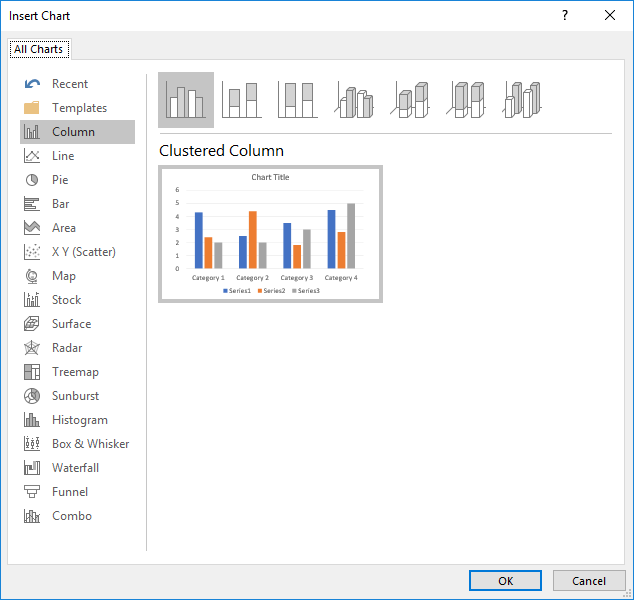This screenshot has height=600, width=634.
Task: Open the Help question mark icon
Action: [x=565, y=15]
